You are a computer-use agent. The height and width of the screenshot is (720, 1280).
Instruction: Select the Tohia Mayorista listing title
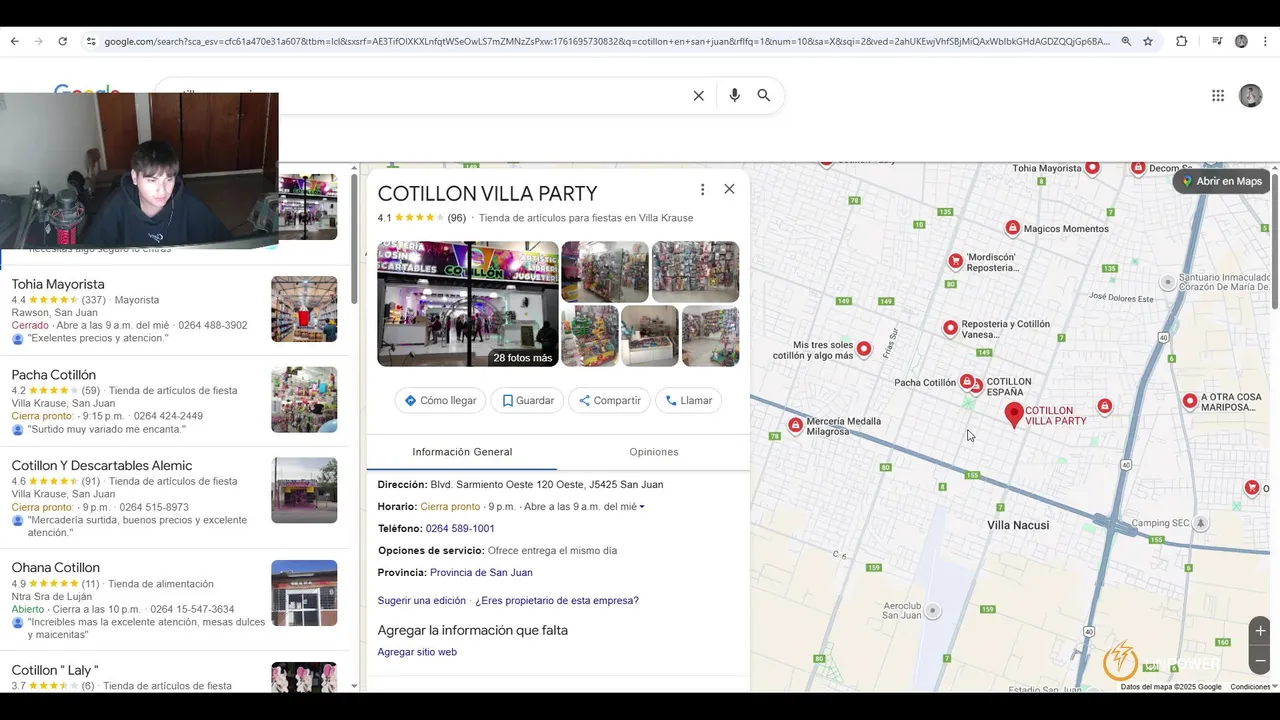coord(58,284)
